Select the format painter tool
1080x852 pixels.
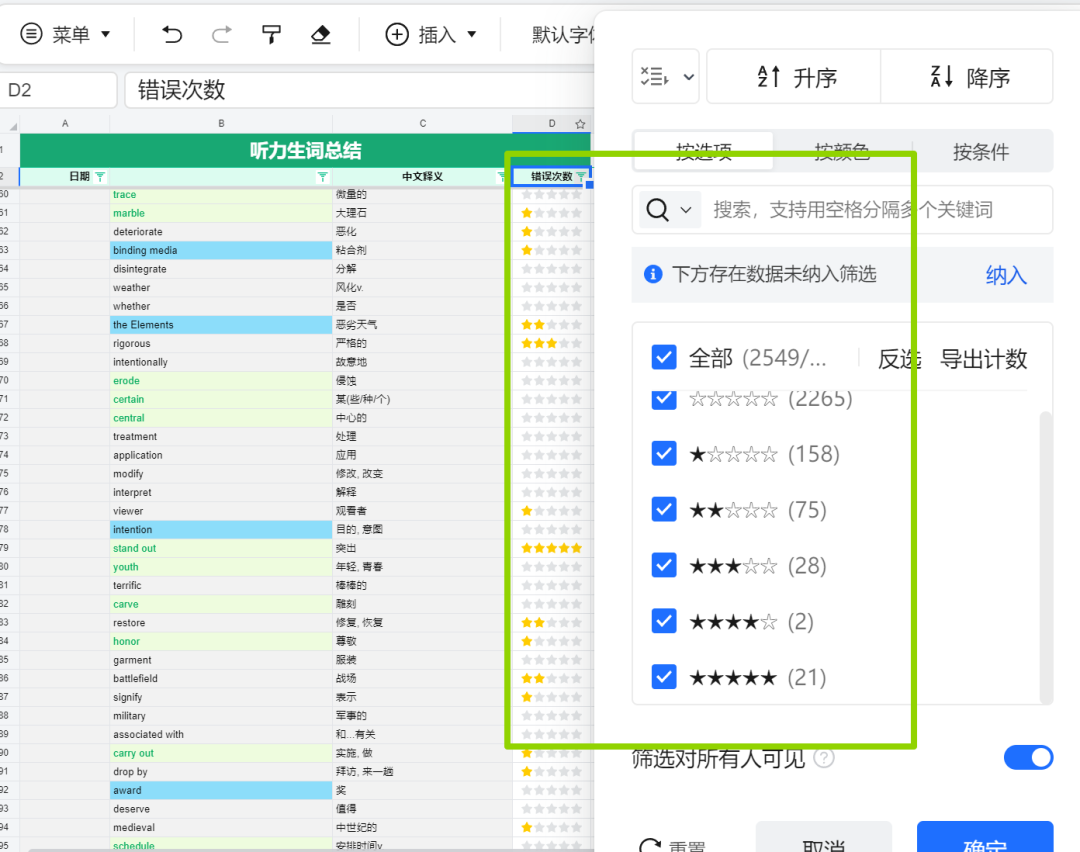271,35
